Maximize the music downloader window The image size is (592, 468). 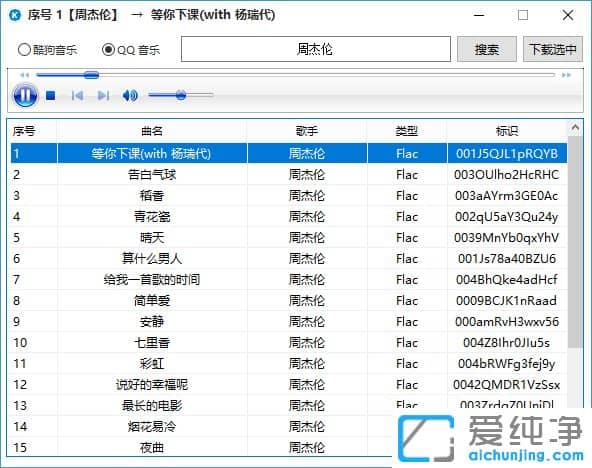523,15
